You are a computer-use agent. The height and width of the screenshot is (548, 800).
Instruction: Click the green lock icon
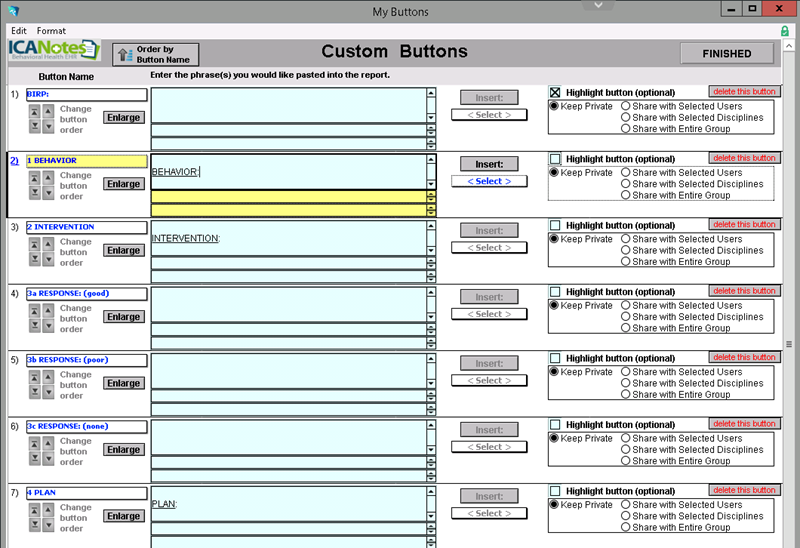(785, 31)
